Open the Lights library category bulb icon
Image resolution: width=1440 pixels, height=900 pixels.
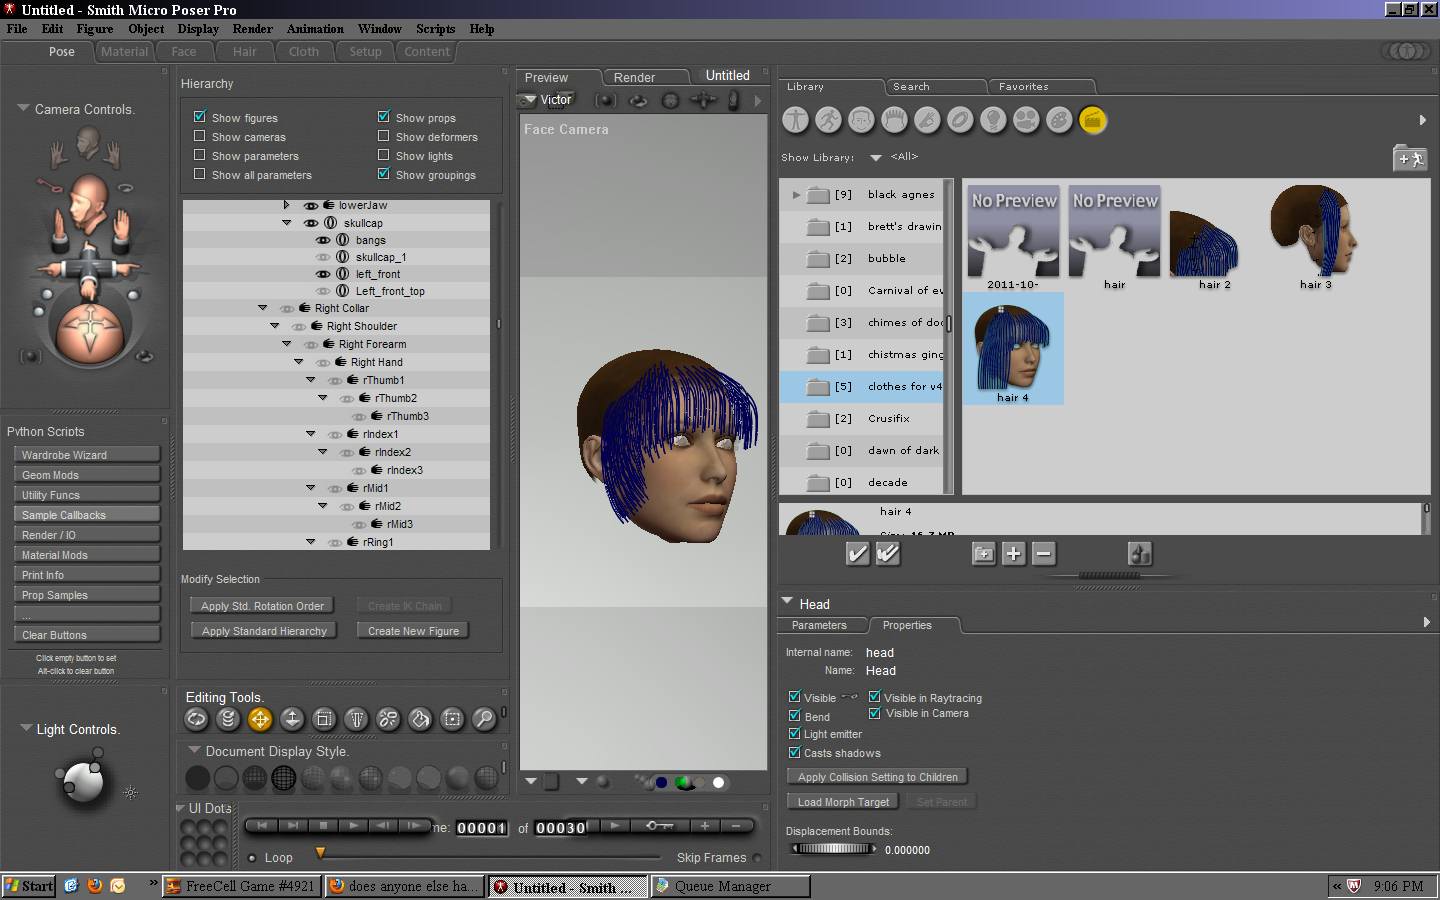click(x=992, y=120)
